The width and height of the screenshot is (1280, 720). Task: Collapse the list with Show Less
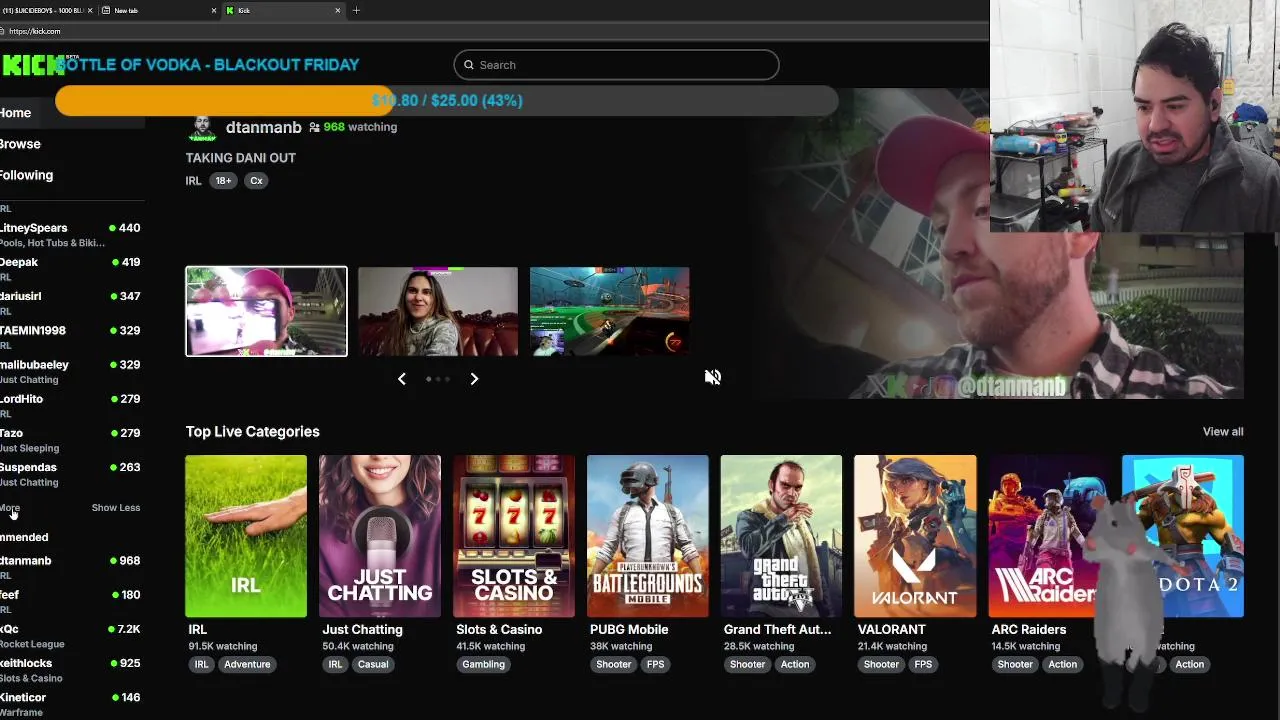click(116, 508)
